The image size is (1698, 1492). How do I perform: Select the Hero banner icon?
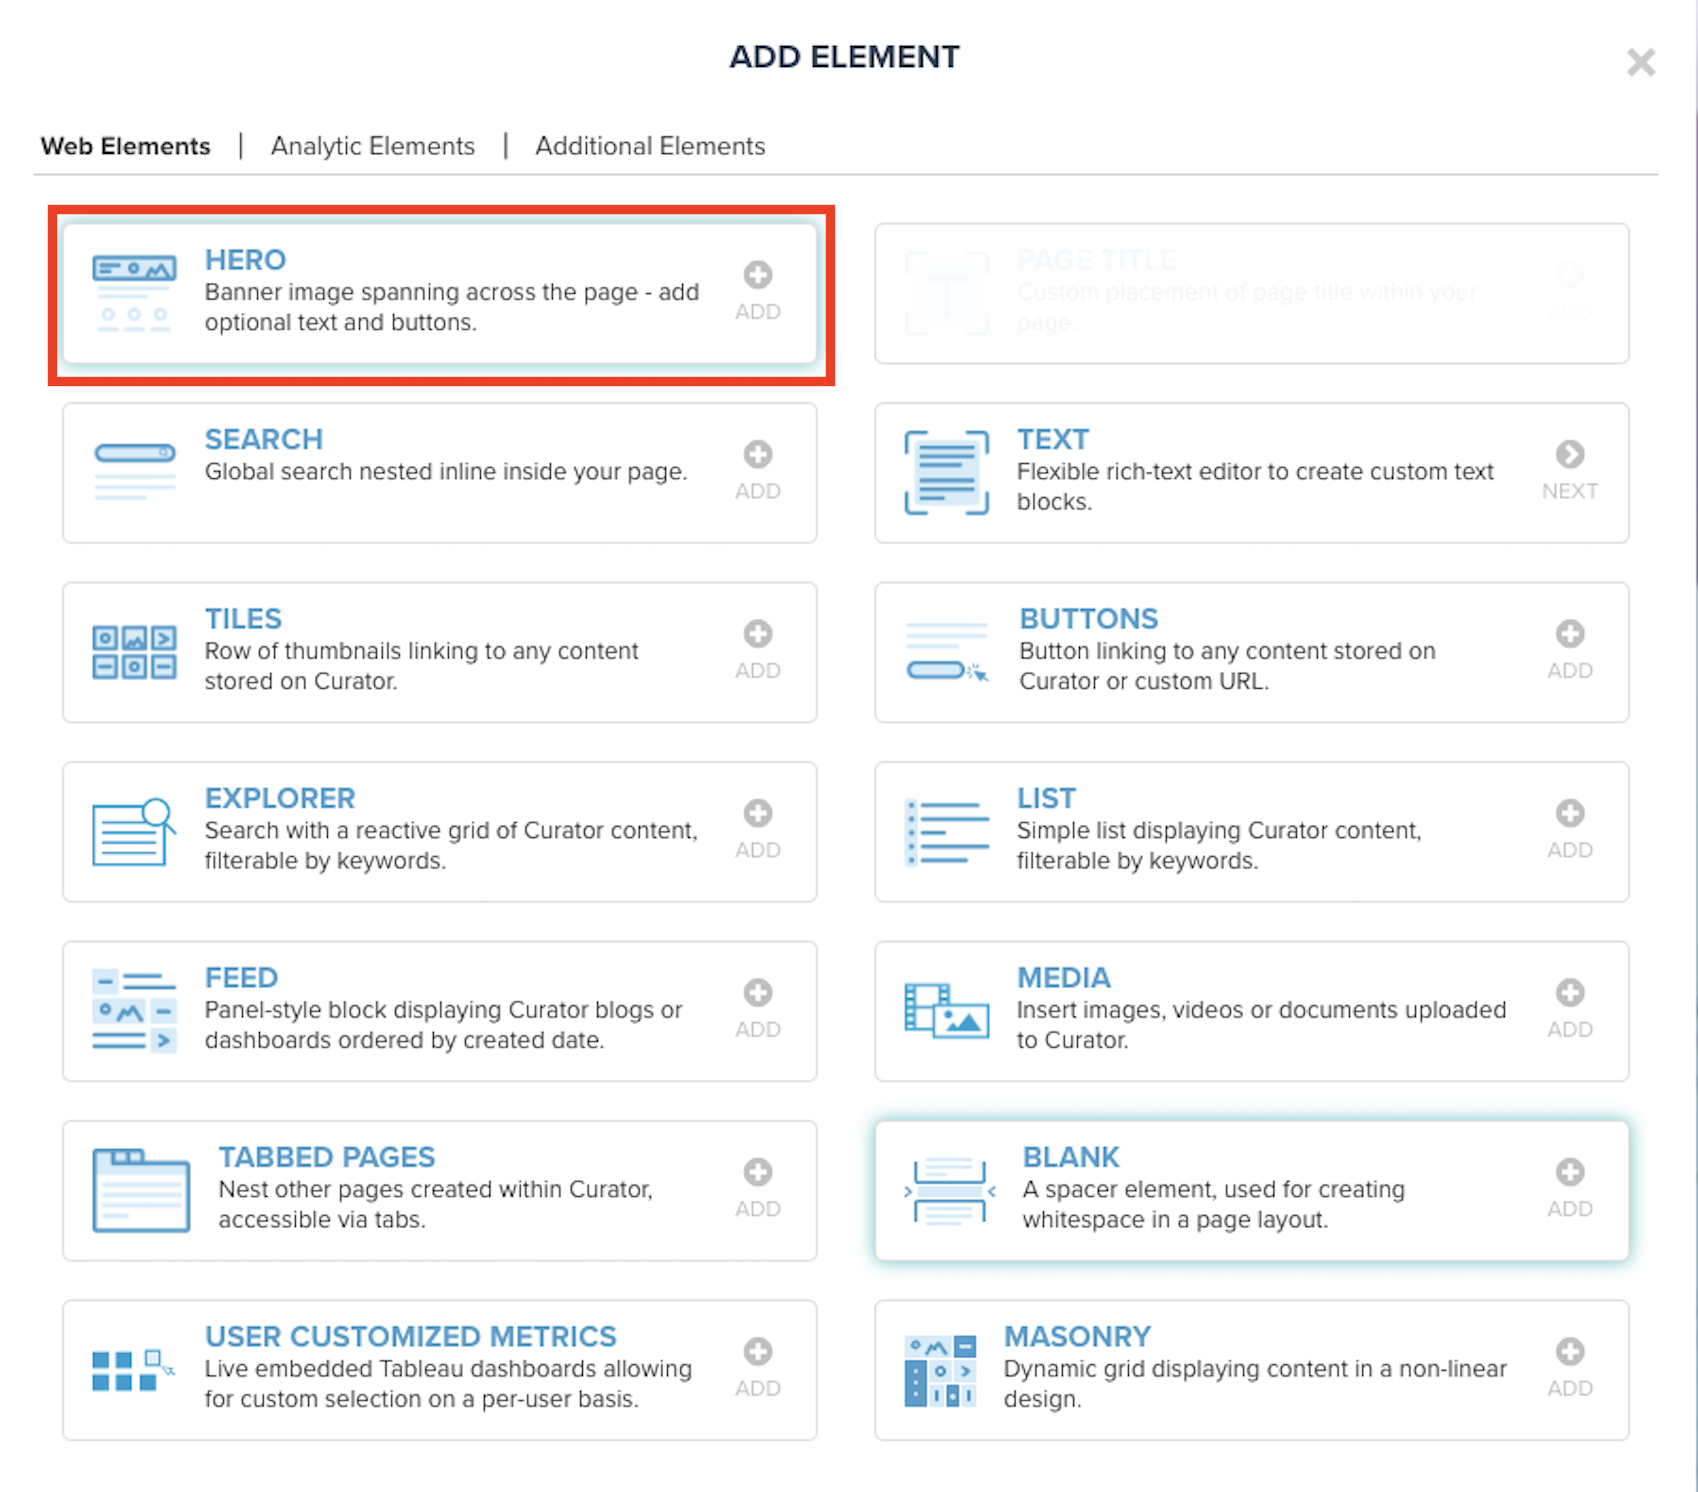(x=133, y=290)
